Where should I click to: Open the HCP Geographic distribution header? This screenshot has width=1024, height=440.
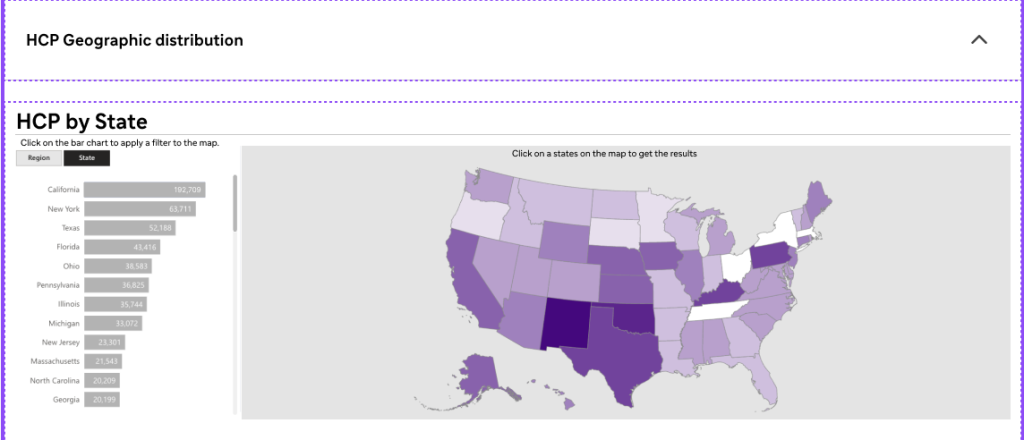134,41
